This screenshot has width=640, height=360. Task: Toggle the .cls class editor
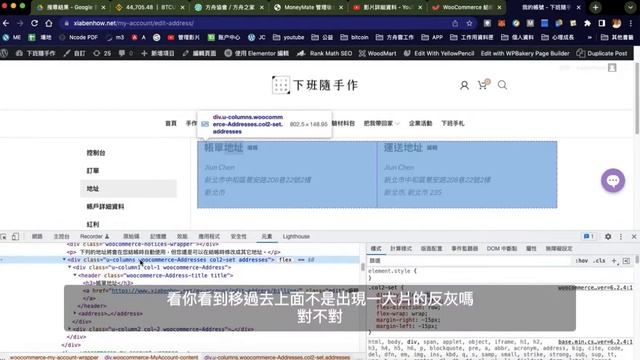[600, 260]
